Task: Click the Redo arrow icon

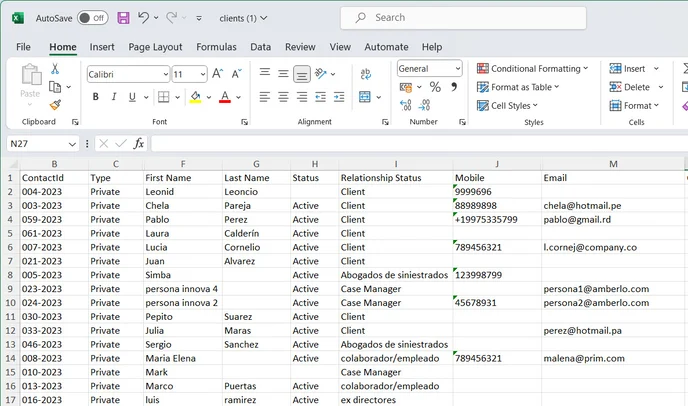Action: coord(172,18)
